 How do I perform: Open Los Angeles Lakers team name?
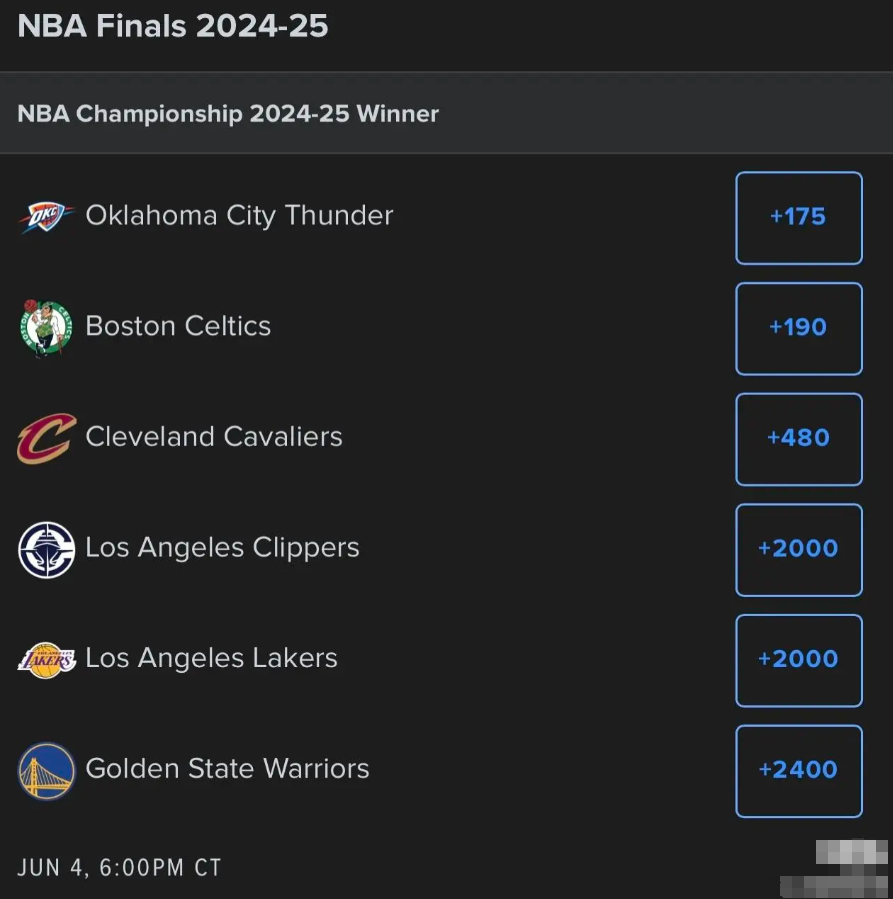(x=212, y=659)
